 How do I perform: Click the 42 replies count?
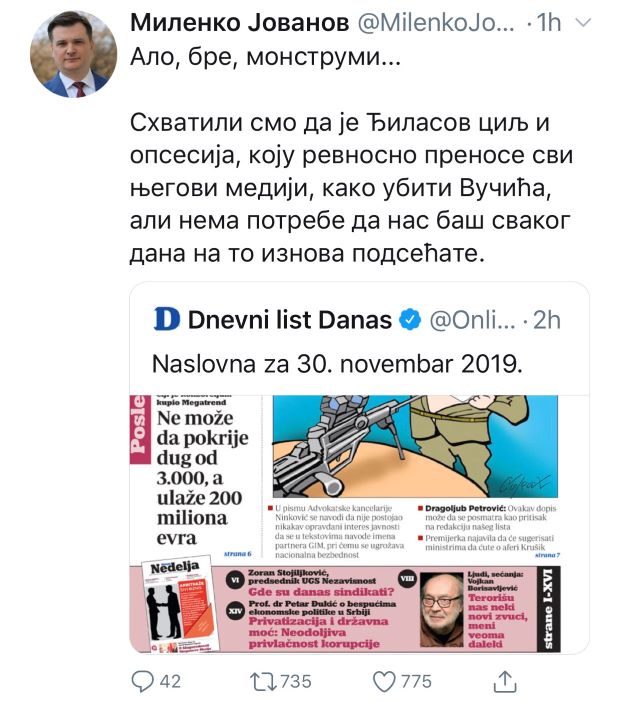pos(170,681)
